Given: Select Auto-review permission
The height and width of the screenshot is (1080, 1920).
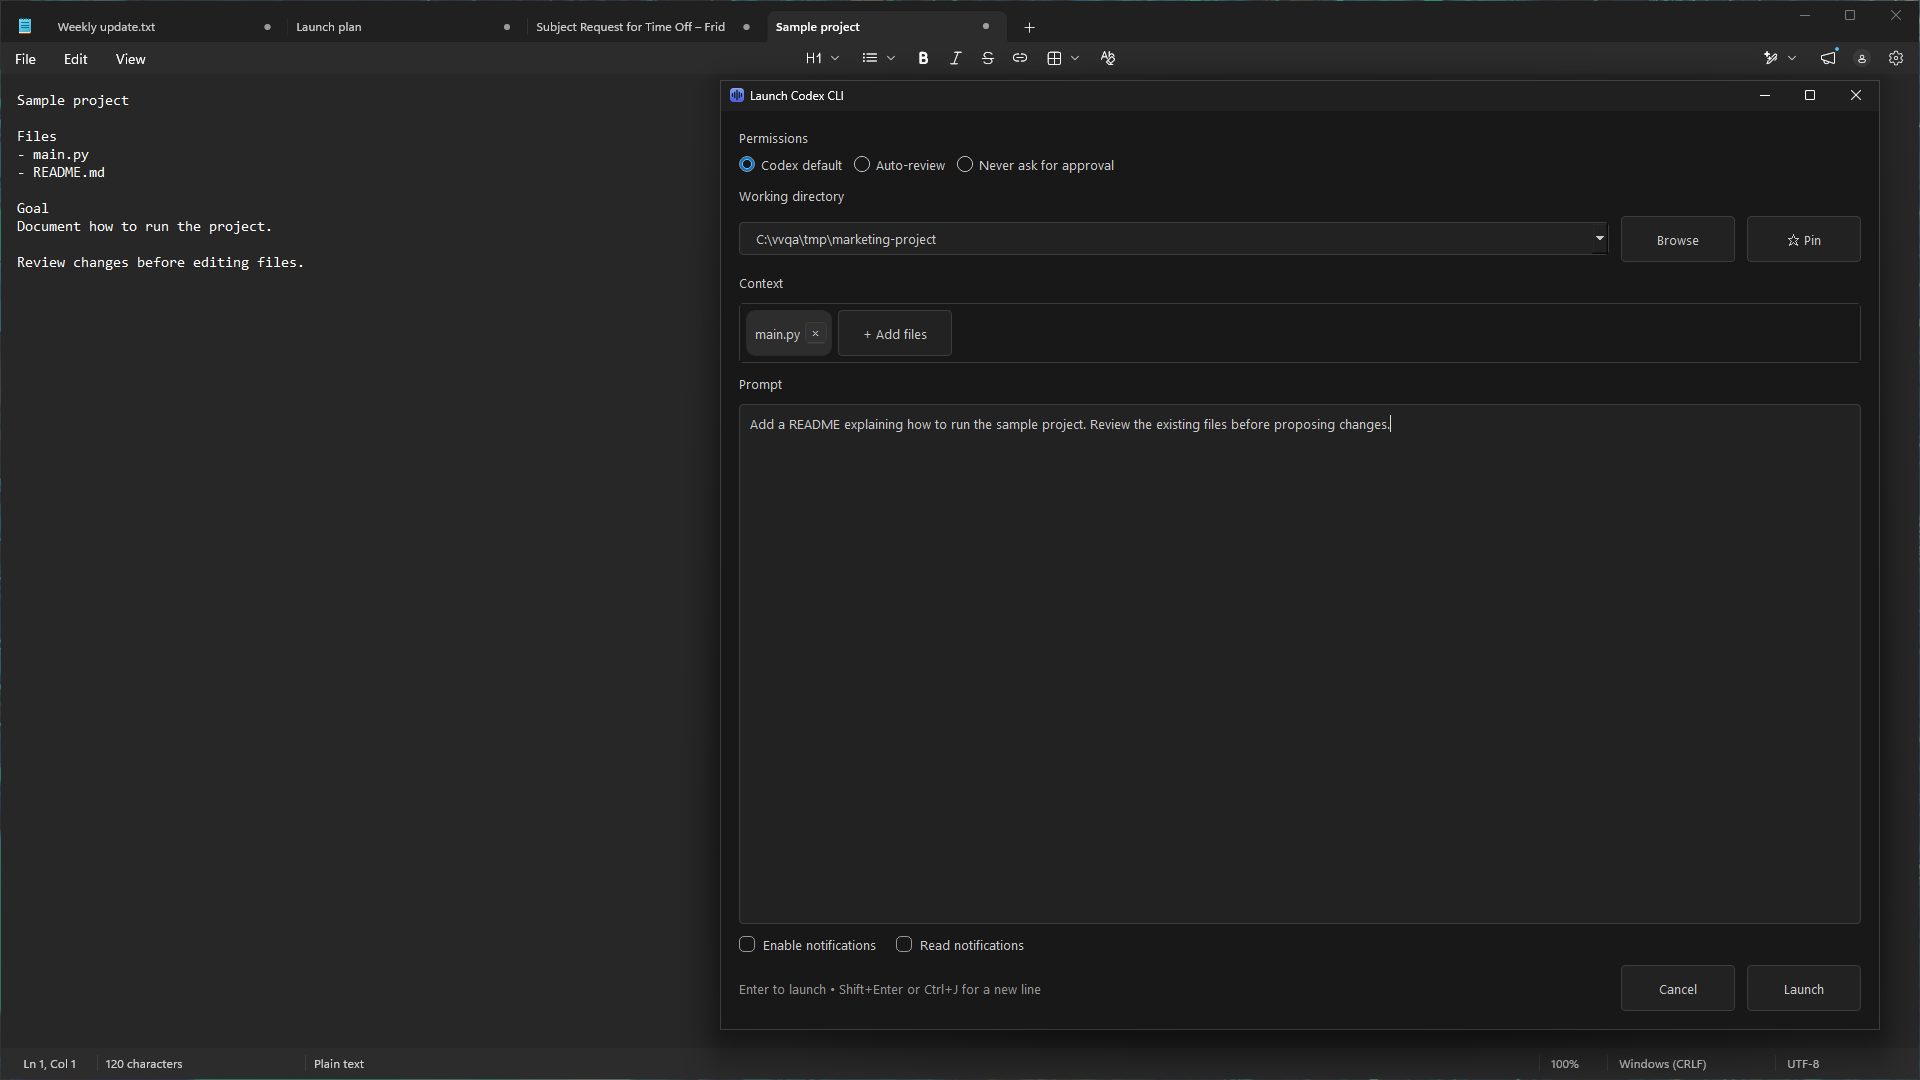Looking at the screenshot, I should 899,165.
